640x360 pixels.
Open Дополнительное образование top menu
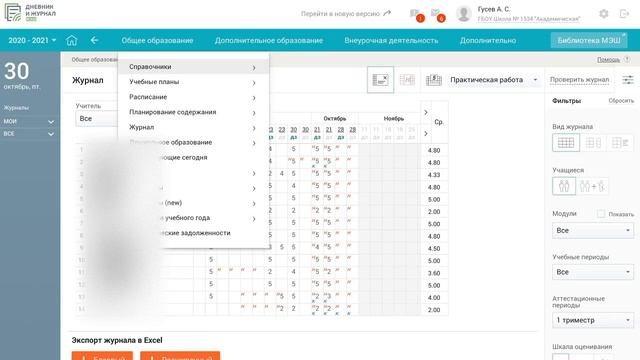point(269,40)
